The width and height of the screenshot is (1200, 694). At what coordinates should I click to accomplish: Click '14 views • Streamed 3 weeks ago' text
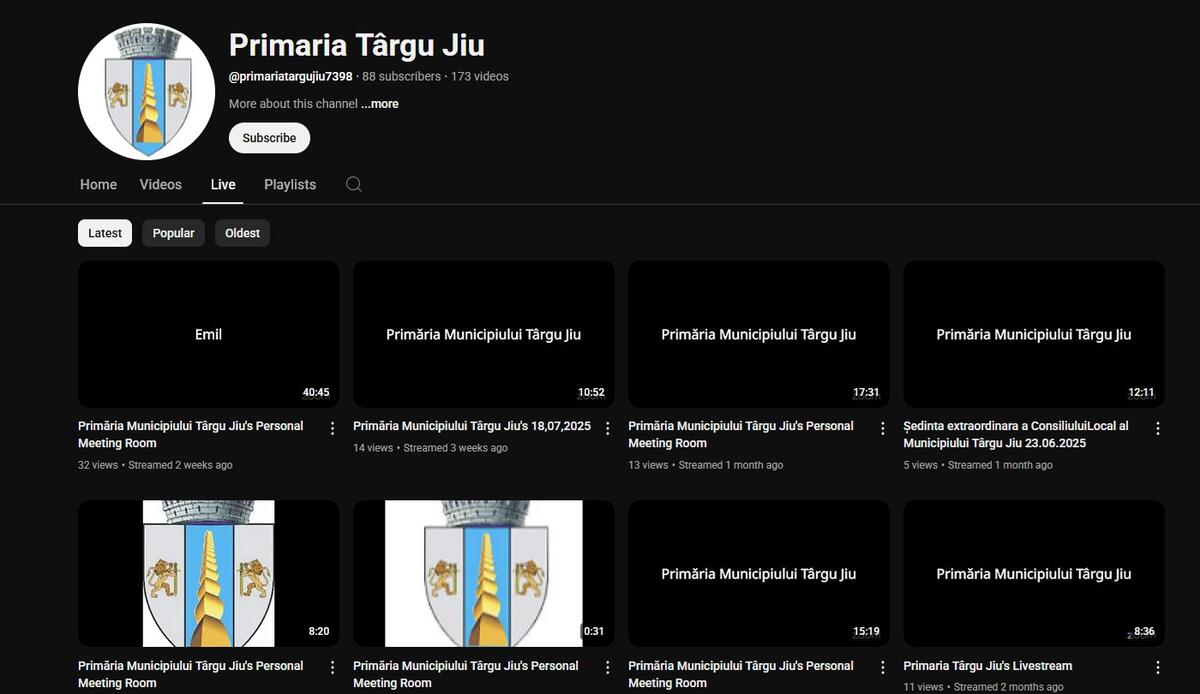tap(430, 448)
